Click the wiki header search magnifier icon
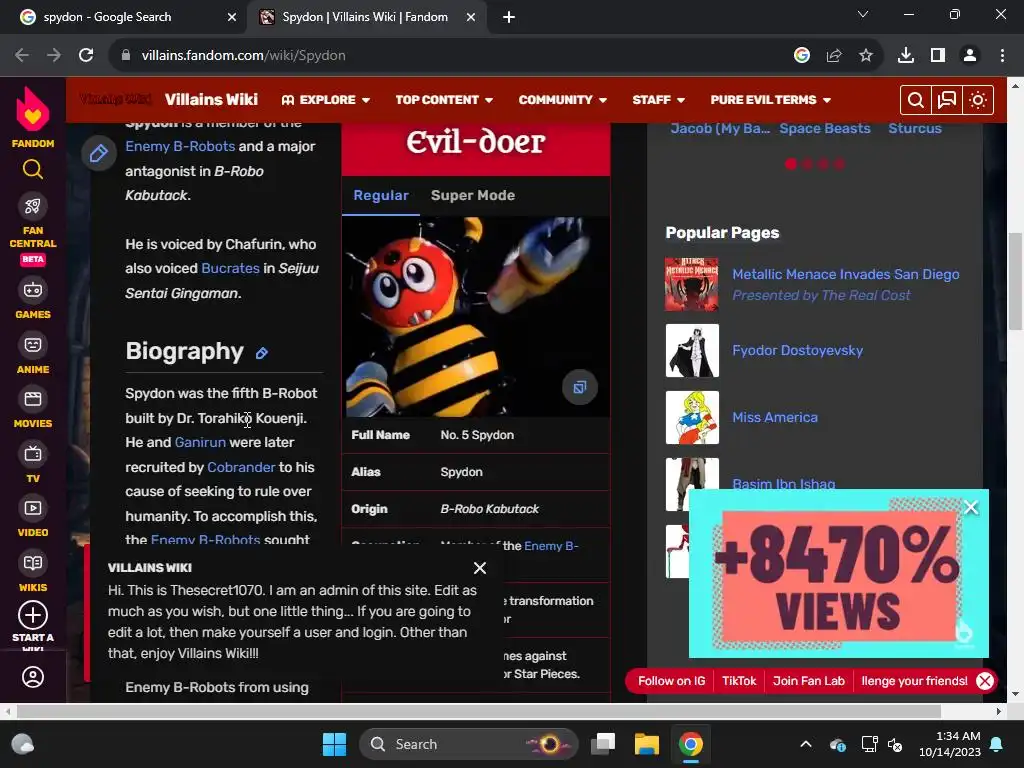The image size is (1024, 768). coord(916,100)
